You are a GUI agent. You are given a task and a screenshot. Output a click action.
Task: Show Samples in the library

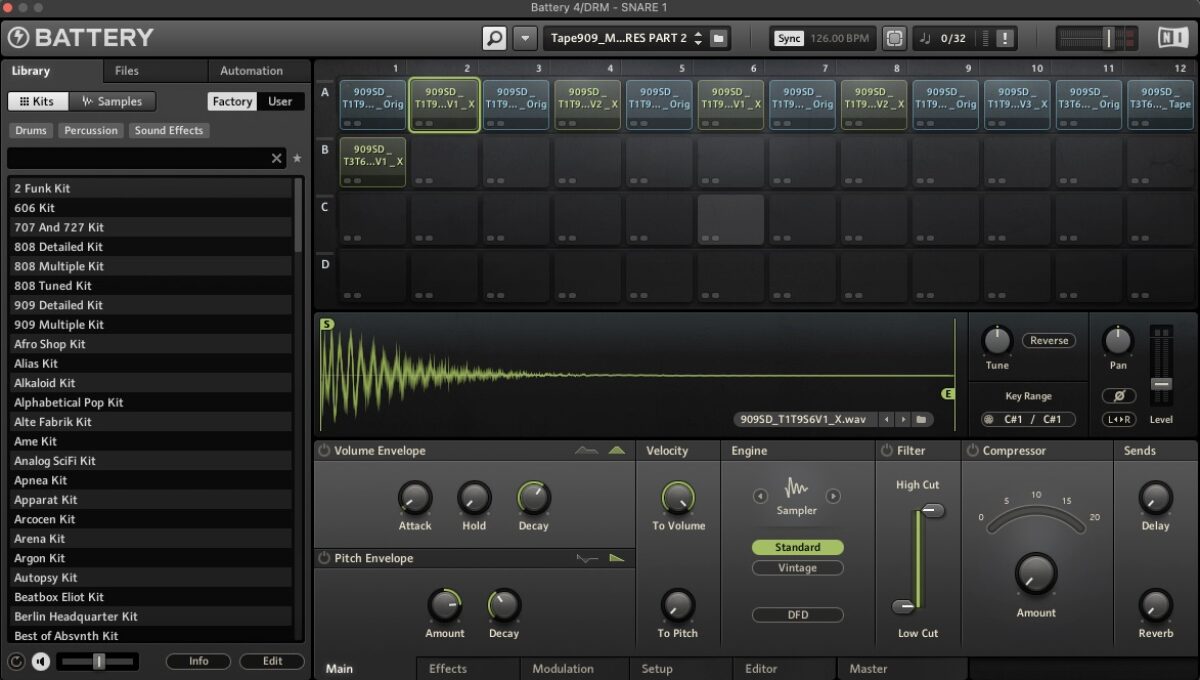pos(112,101)
